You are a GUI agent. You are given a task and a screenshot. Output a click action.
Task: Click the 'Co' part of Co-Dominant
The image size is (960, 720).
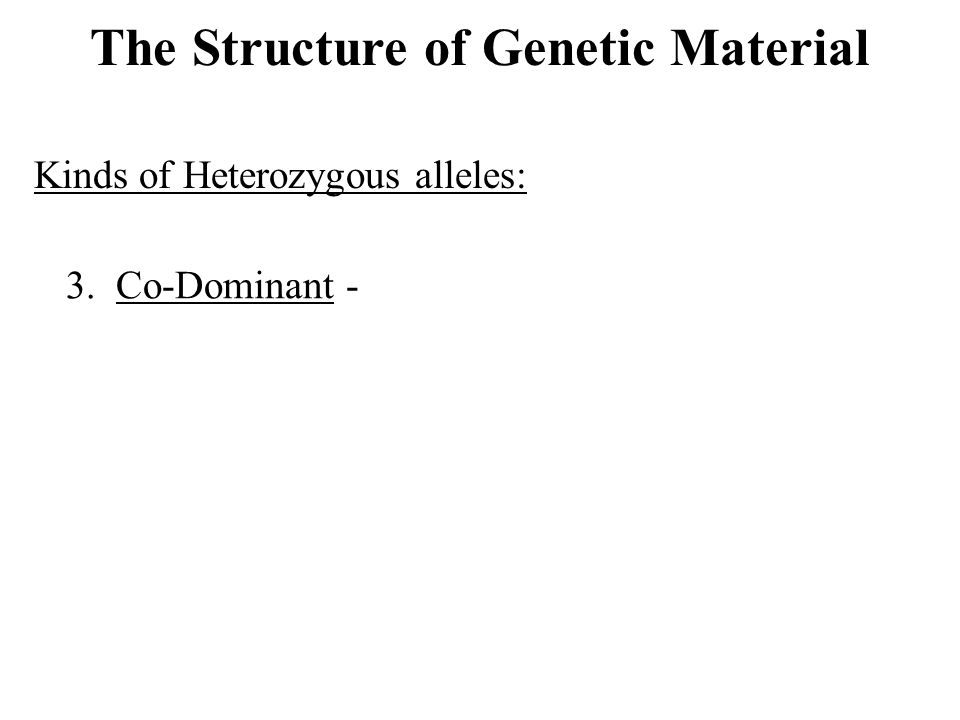coord(138,286)
